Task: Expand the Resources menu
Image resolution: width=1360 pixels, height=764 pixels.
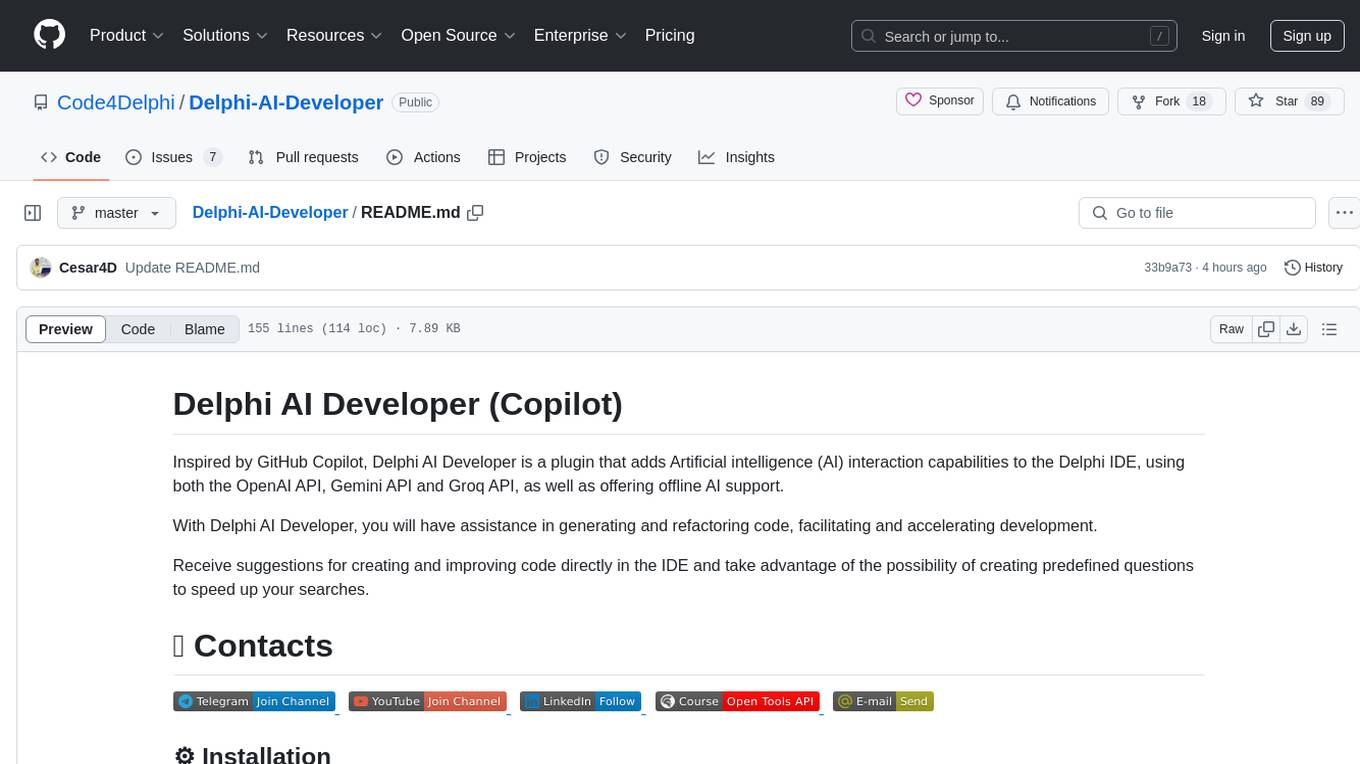Action: click(334, 35)
